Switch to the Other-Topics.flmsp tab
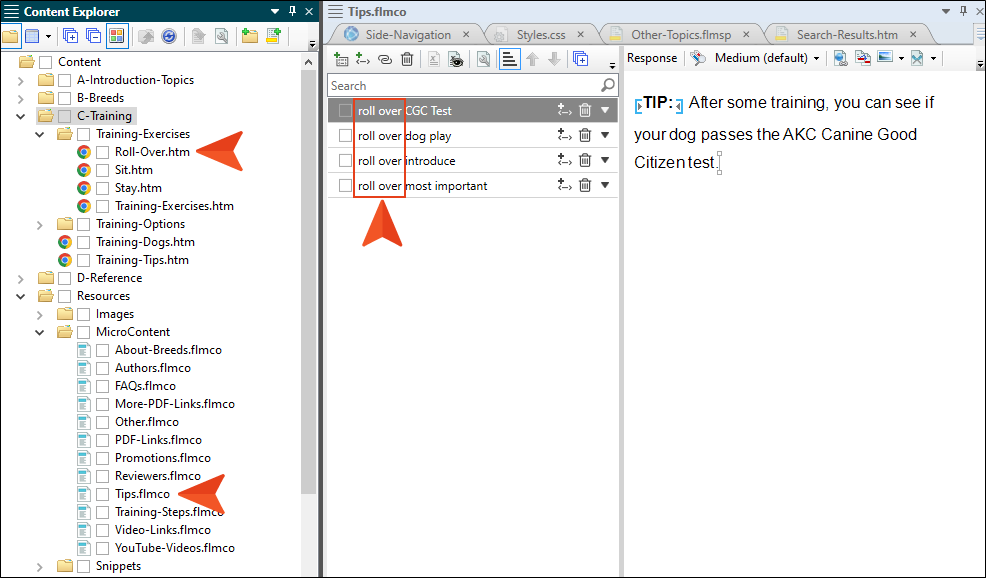This screenshot has height=578, width=986. tap(681, 35)
